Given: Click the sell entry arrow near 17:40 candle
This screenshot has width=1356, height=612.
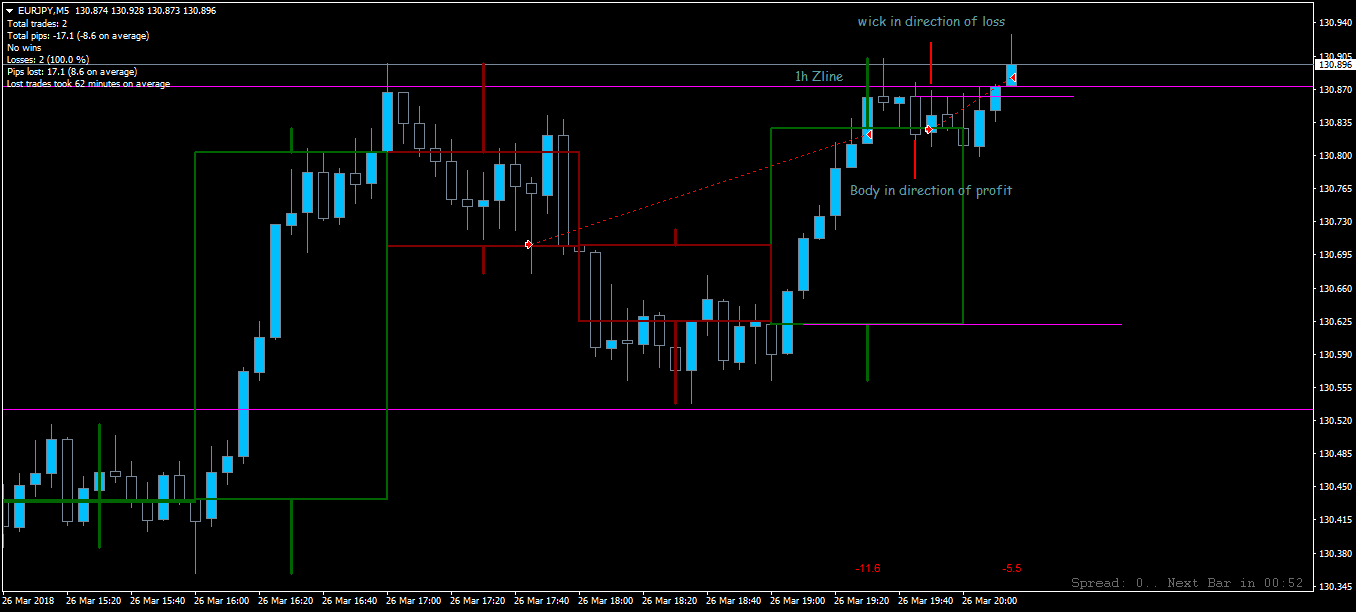Looking at the screenshot, I should pos(529,244).
